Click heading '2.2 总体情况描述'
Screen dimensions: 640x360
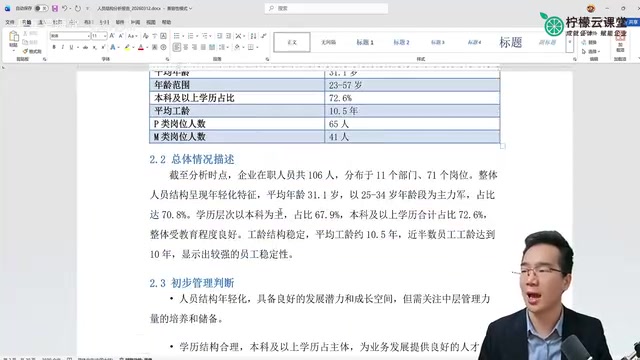coord(192,159)
